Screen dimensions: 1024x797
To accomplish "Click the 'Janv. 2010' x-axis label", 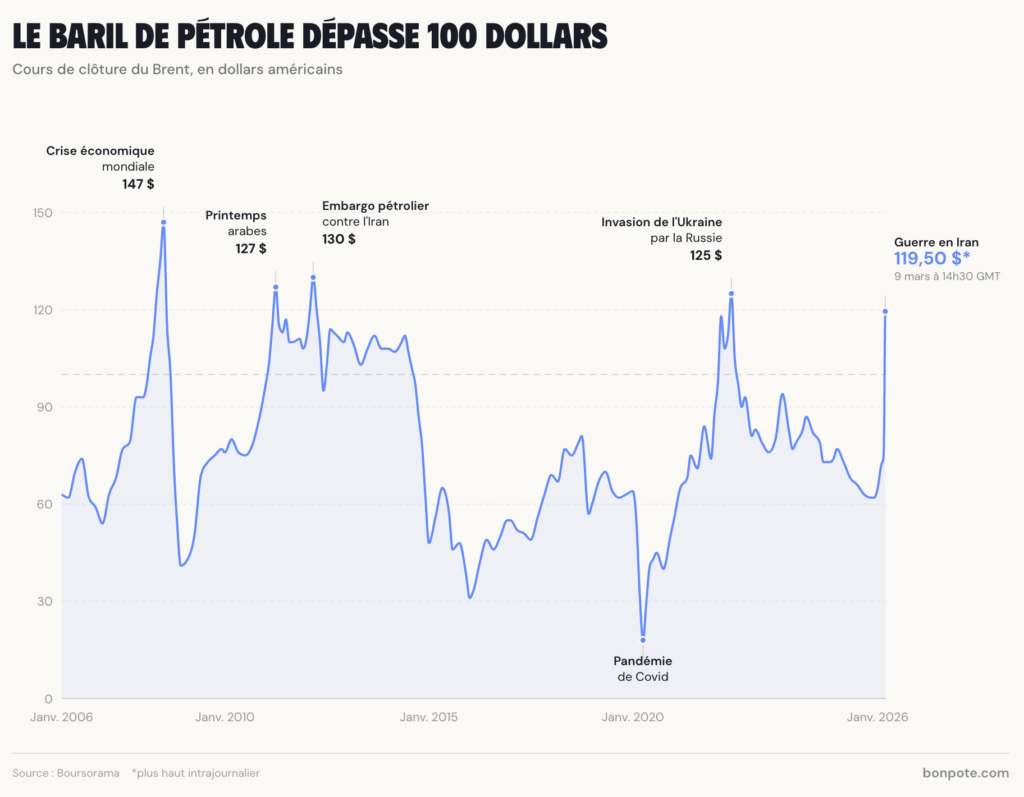I will click(225, 717).
